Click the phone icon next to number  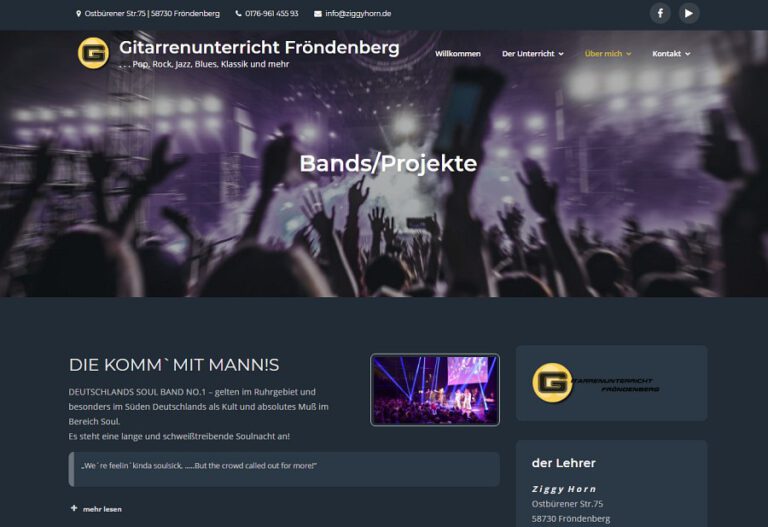[239, 14]
